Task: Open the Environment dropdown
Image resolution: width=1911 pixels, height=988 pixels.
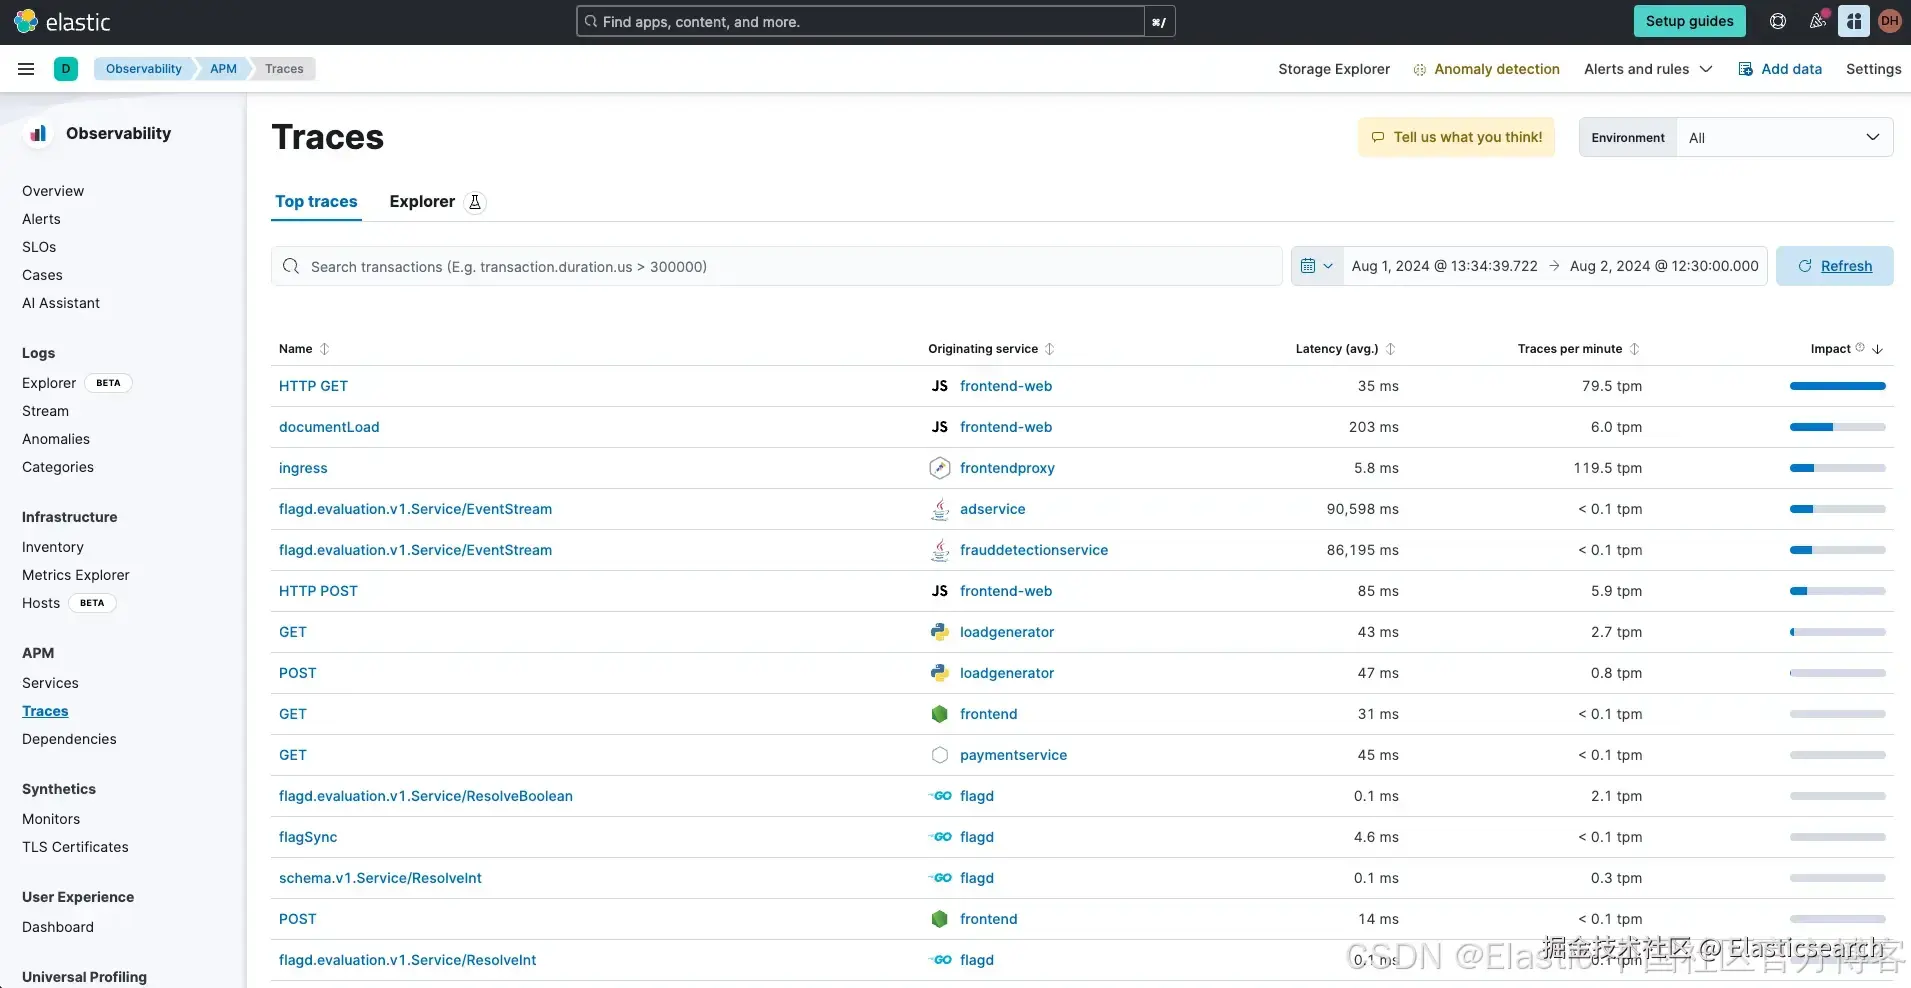Action: [1784, 138]
